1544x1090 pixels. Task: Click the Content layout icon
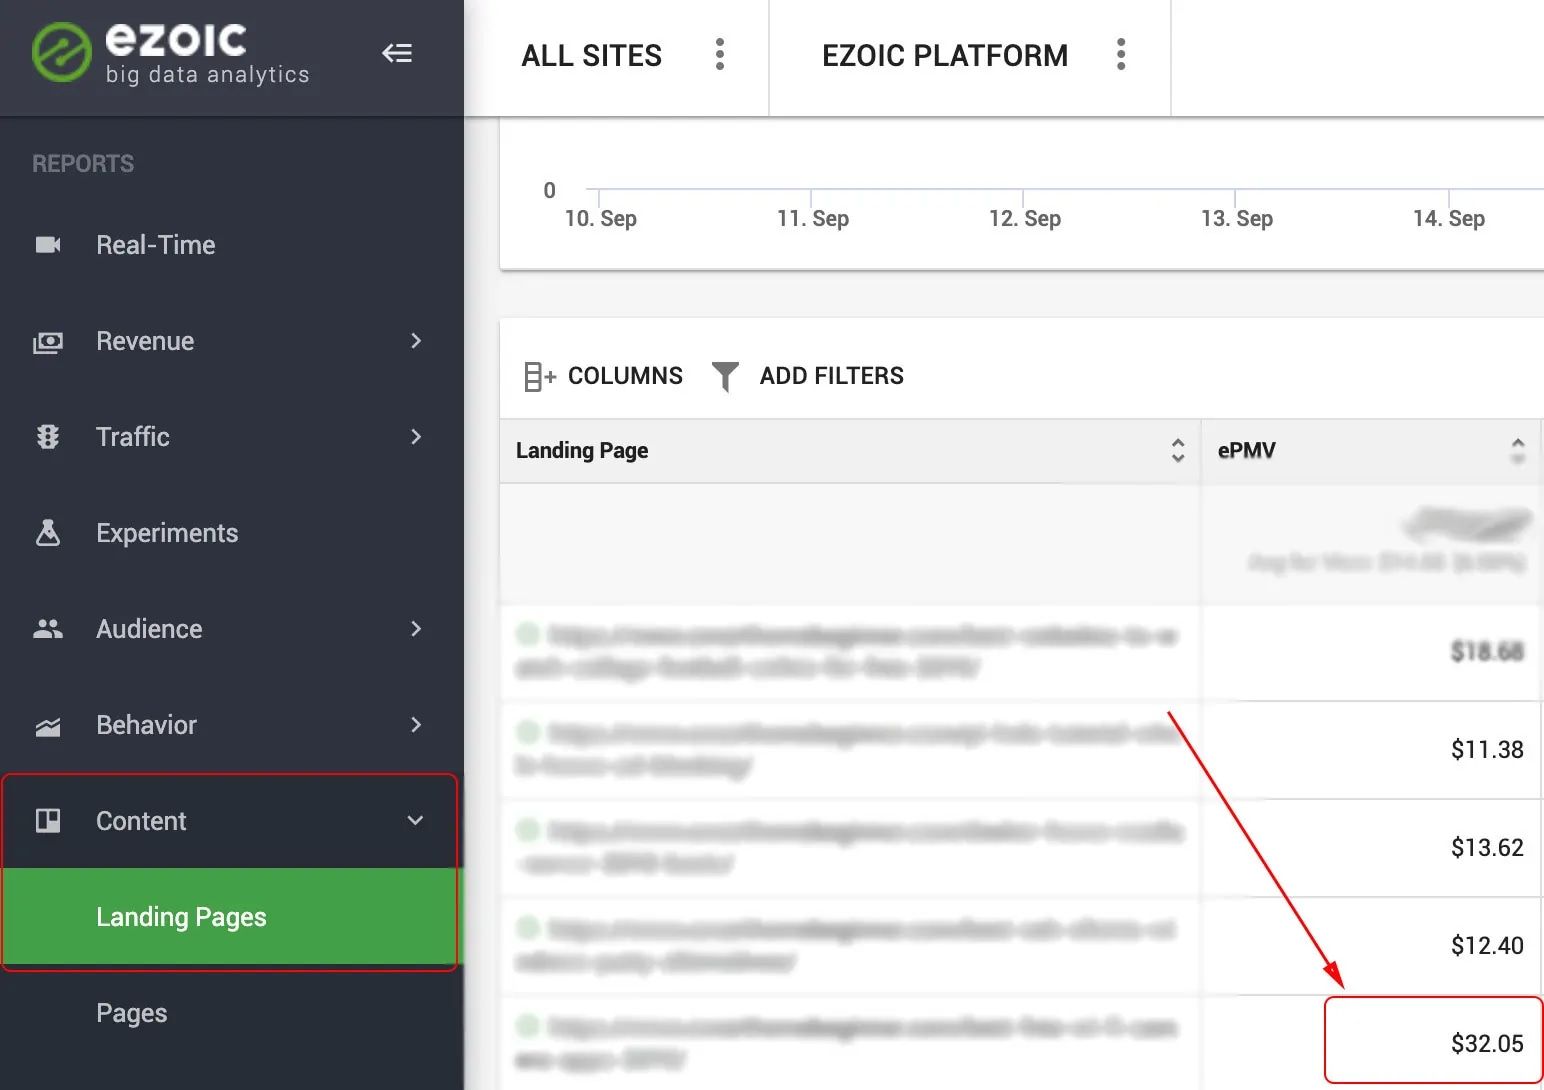48,821
